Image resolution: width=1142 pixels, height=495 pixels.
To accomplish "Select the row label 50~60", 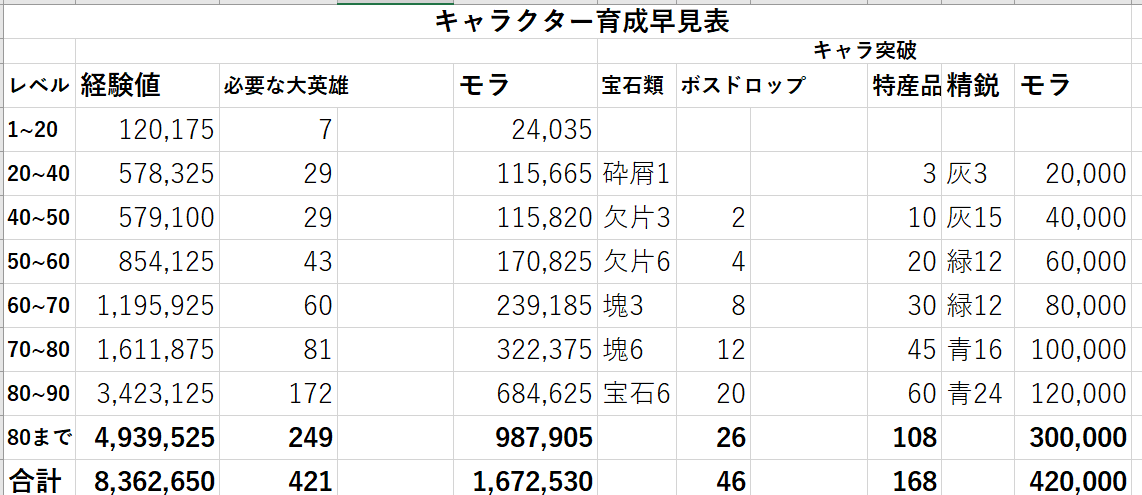I will coord(39,261).
